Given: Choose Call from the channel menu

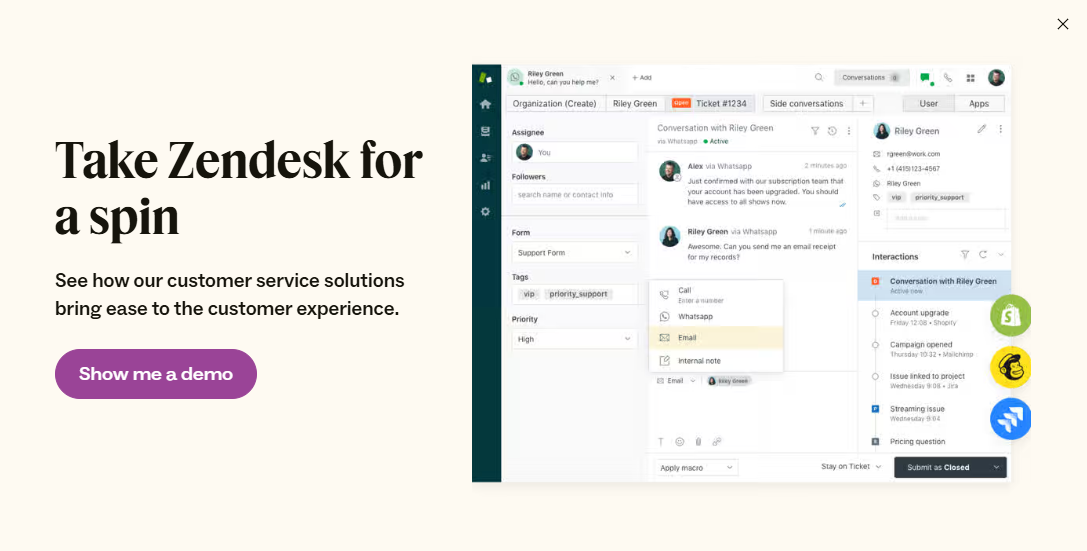Looking at the screenshot, I should 716,295.
